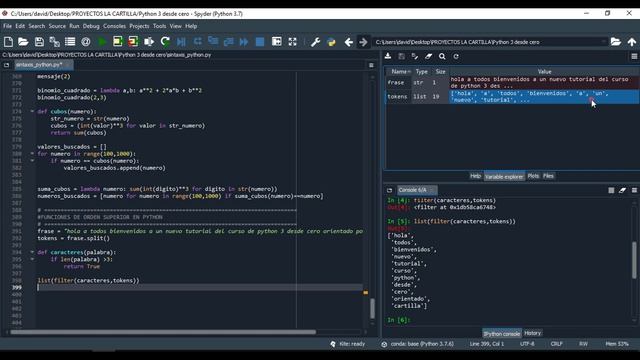Change to the parent directory
This screenshot has width=640, height=360.
632,42
